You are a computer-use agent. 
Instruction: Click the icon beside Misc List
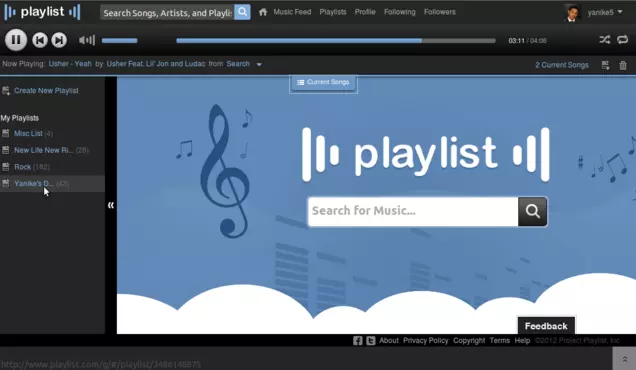[6, 133]
